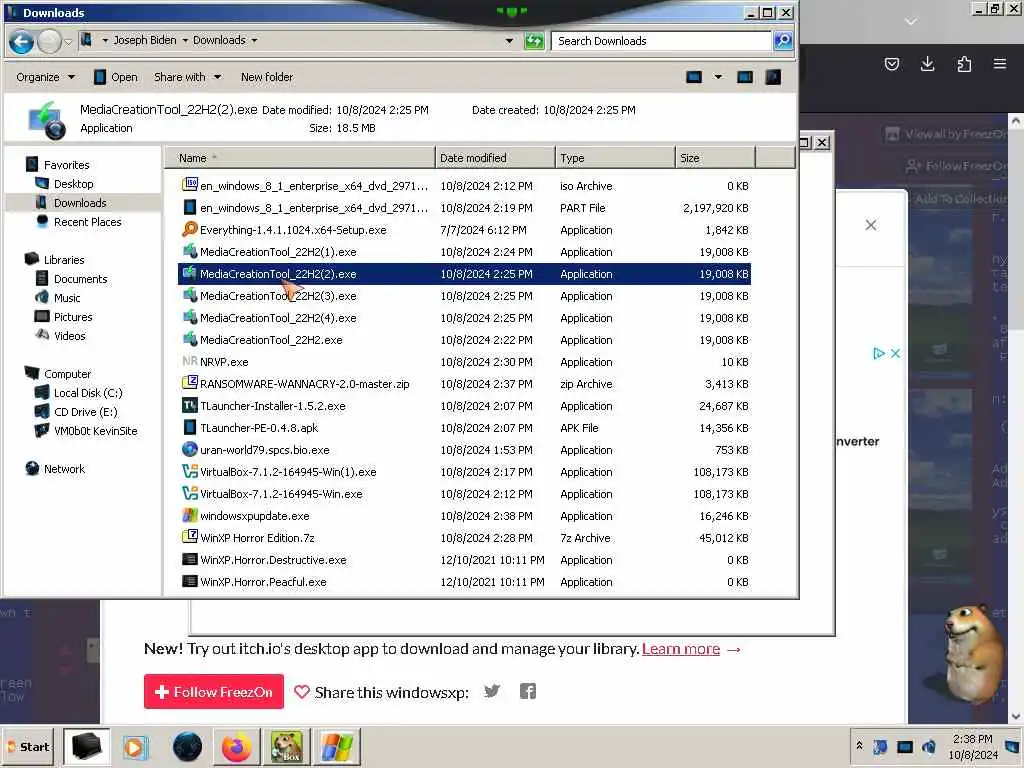1024x768 pixels.
Task: Click the search magnifier button
Action: click(782, 41)
